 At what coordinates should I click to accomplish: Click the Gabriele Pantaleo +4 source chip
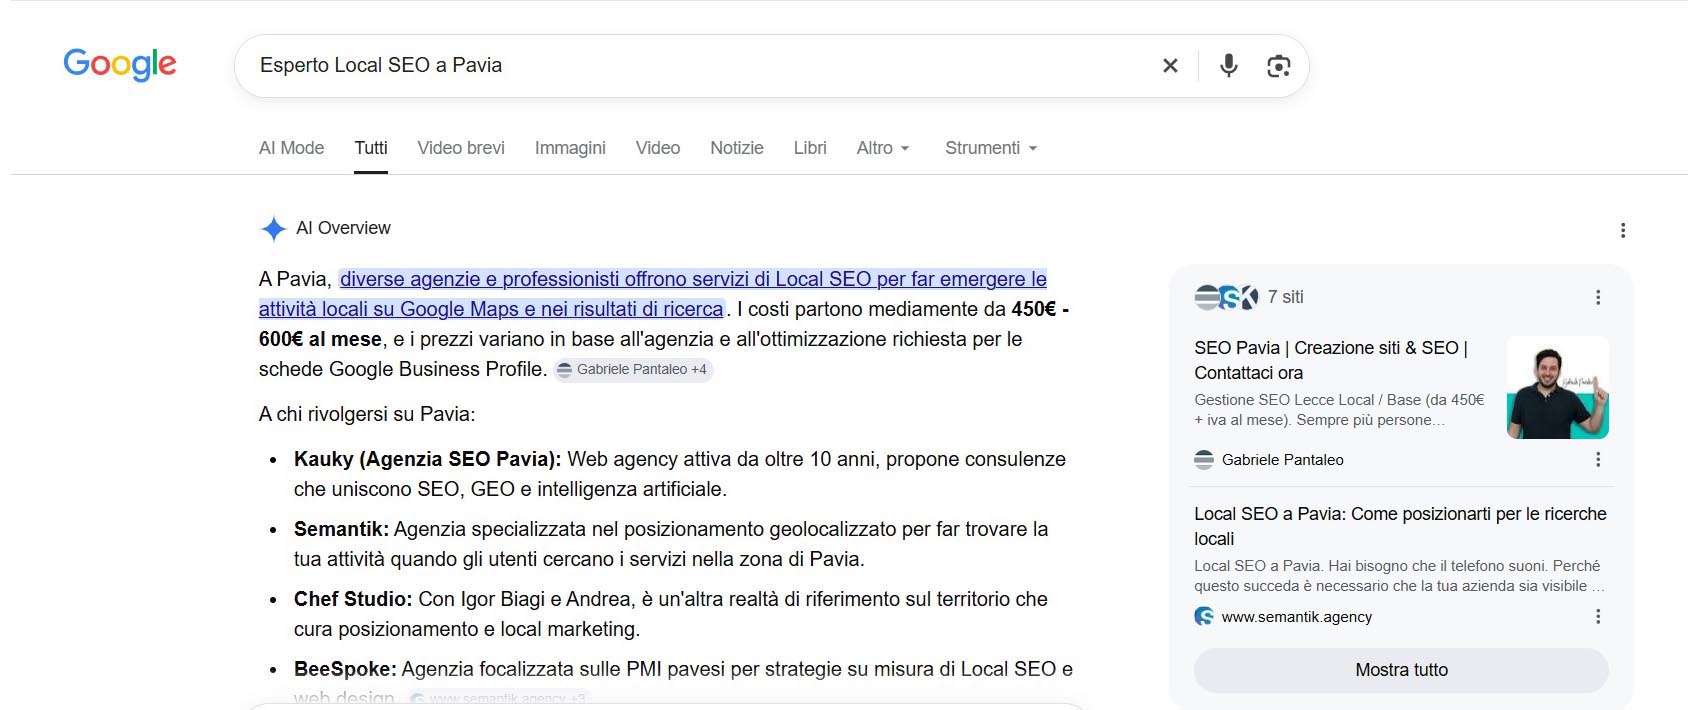tap(633, 369)
